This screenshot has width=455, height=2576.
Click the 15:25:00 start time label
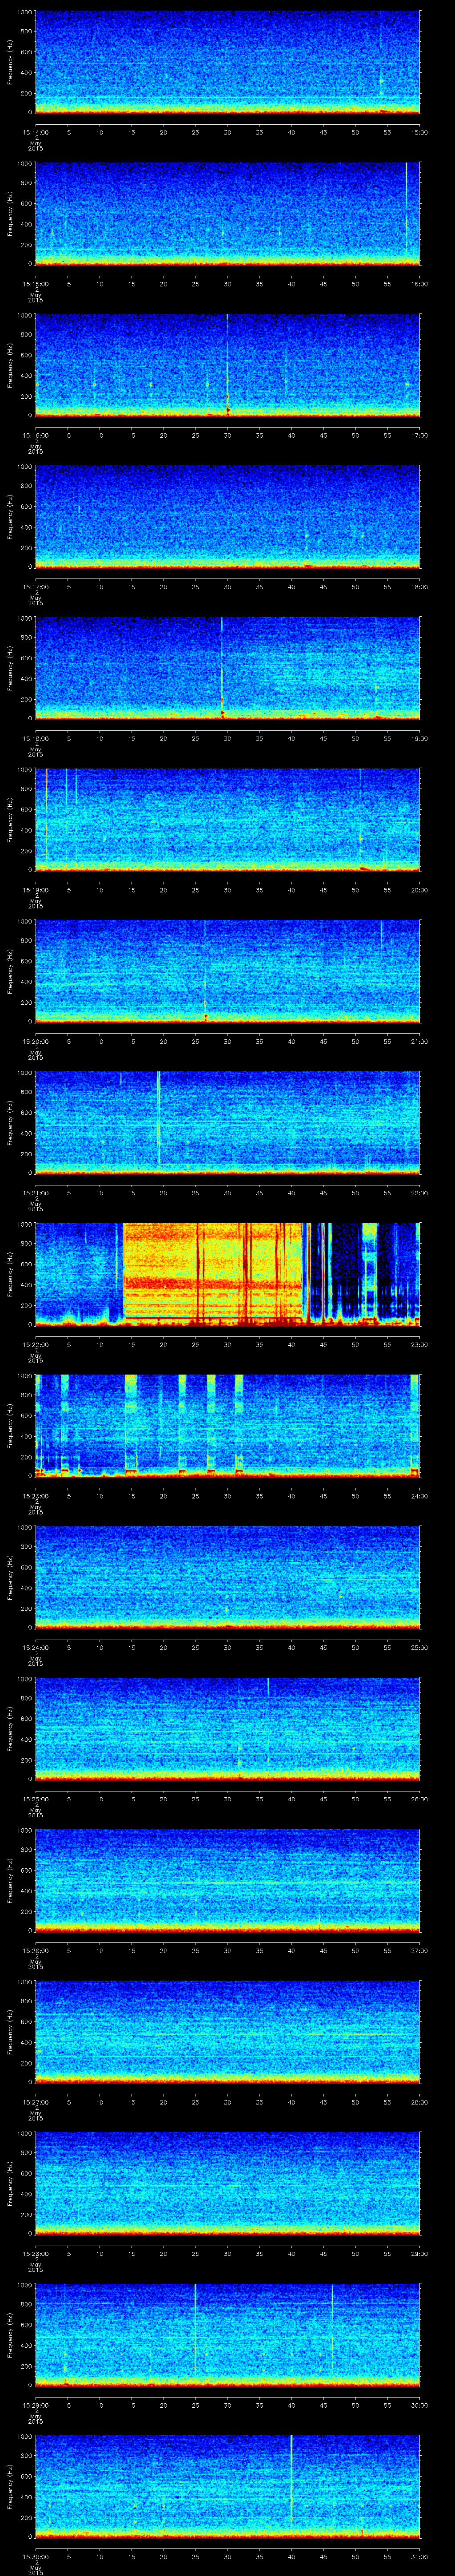click(x=36, y=1799)
